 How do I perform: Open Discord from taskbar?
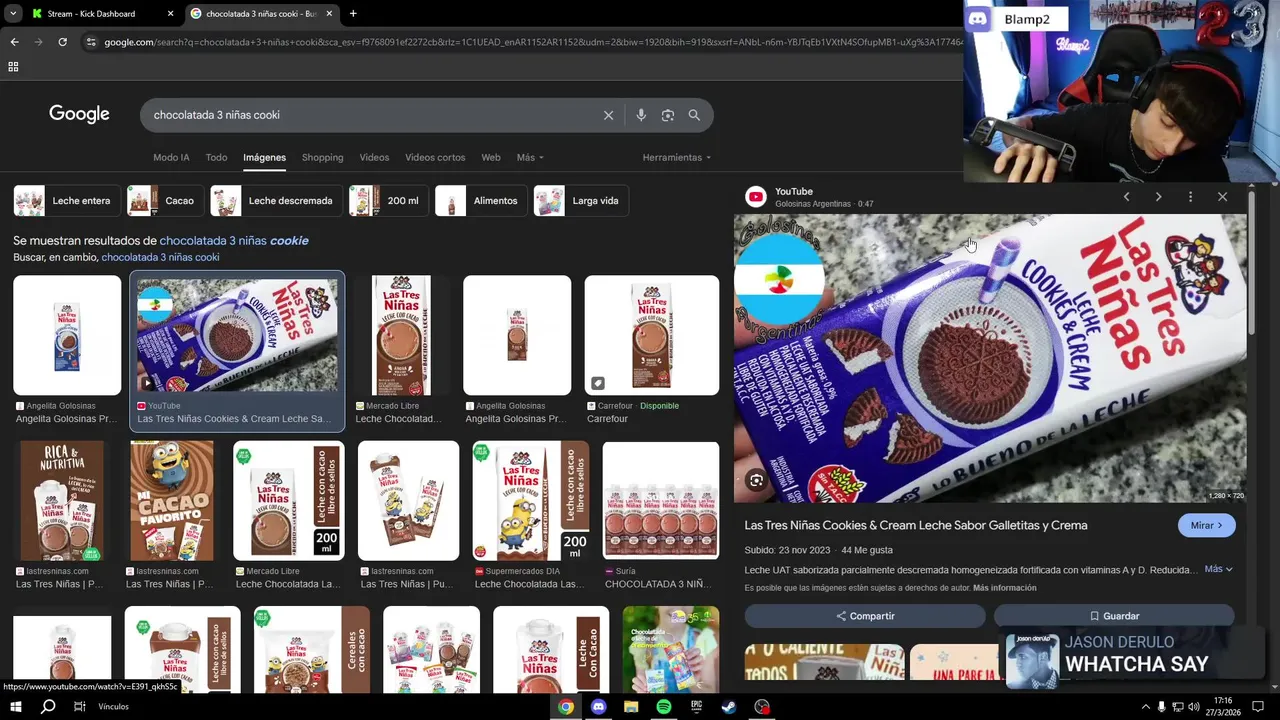598,706
